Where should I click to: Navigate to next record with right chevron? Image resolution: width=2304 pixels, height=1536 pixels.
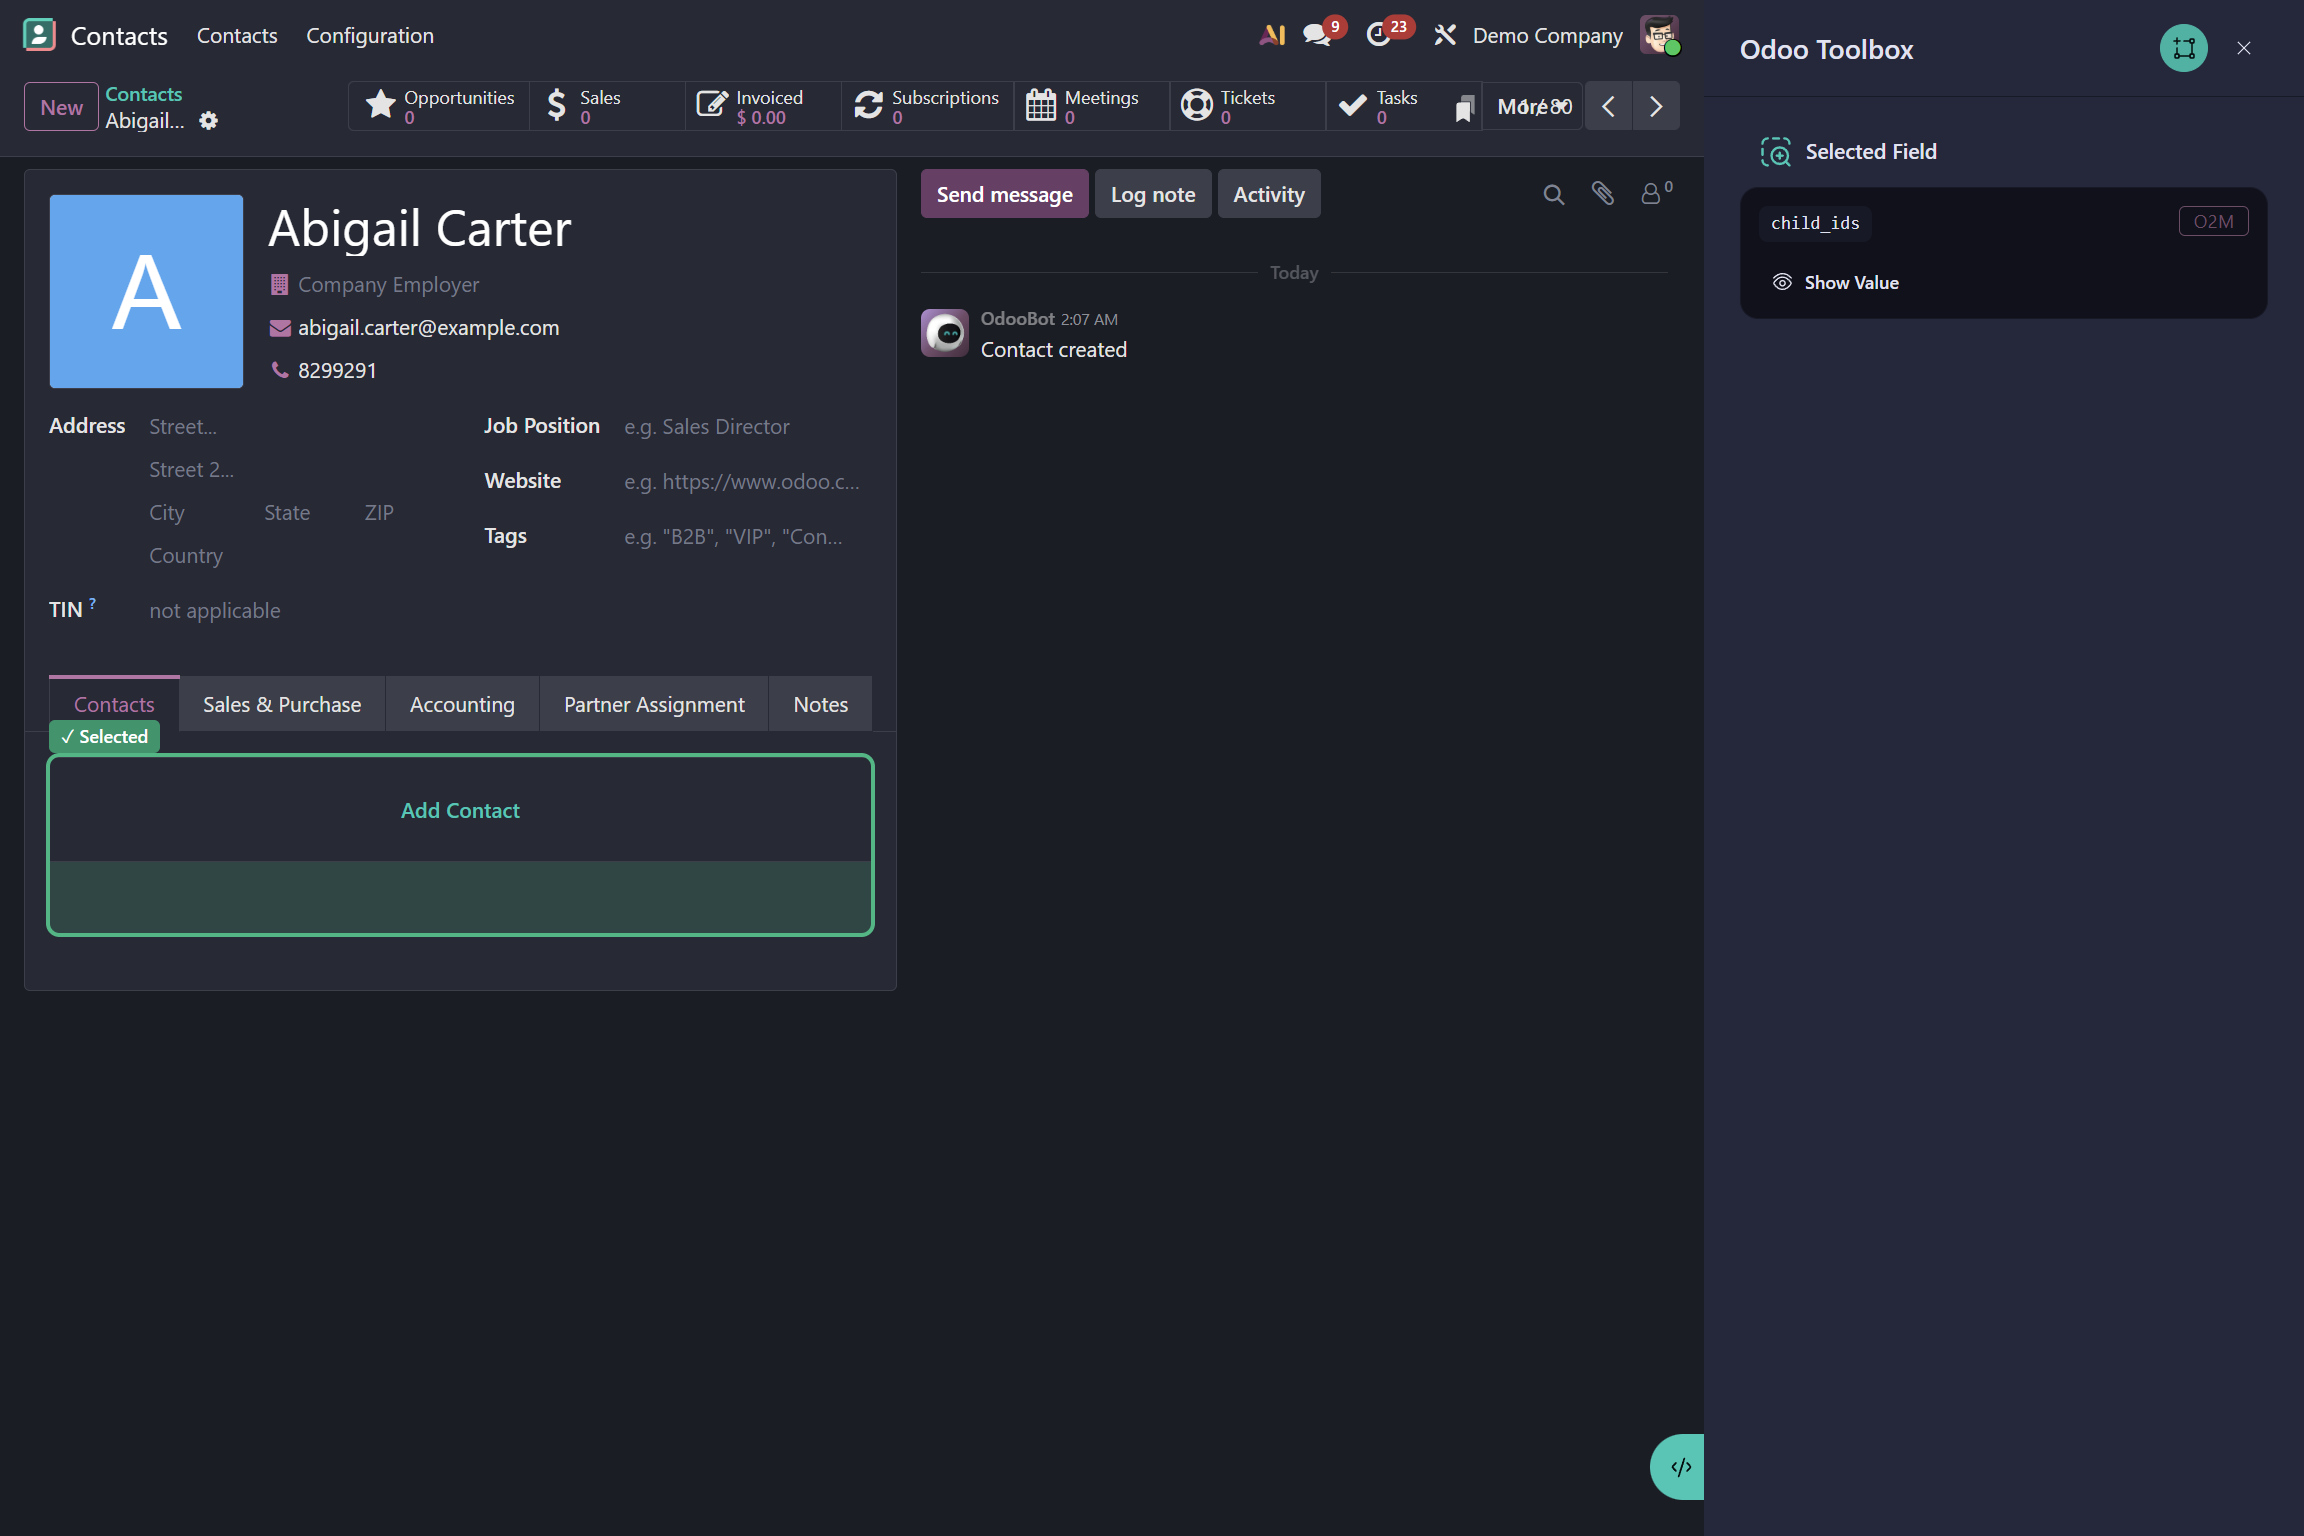pos(1656,106)
